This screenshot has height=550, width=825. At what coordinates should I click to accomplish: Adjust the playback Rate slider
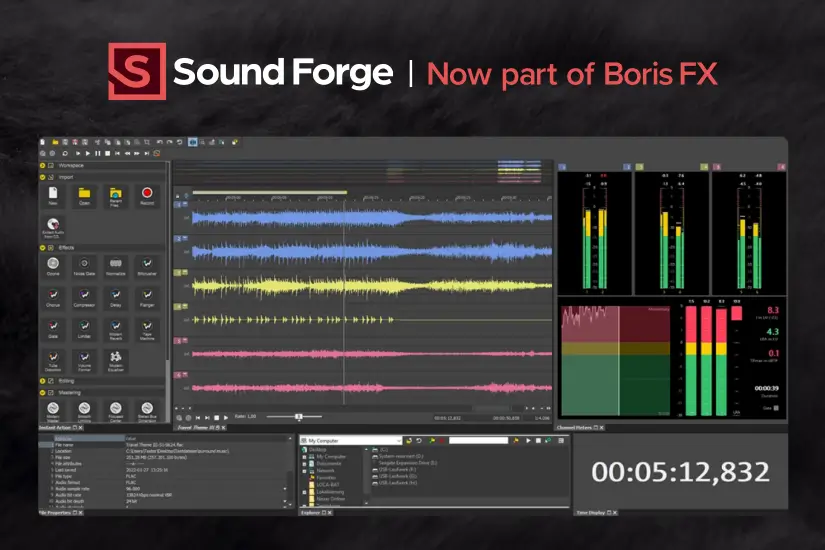pos(298,417)
